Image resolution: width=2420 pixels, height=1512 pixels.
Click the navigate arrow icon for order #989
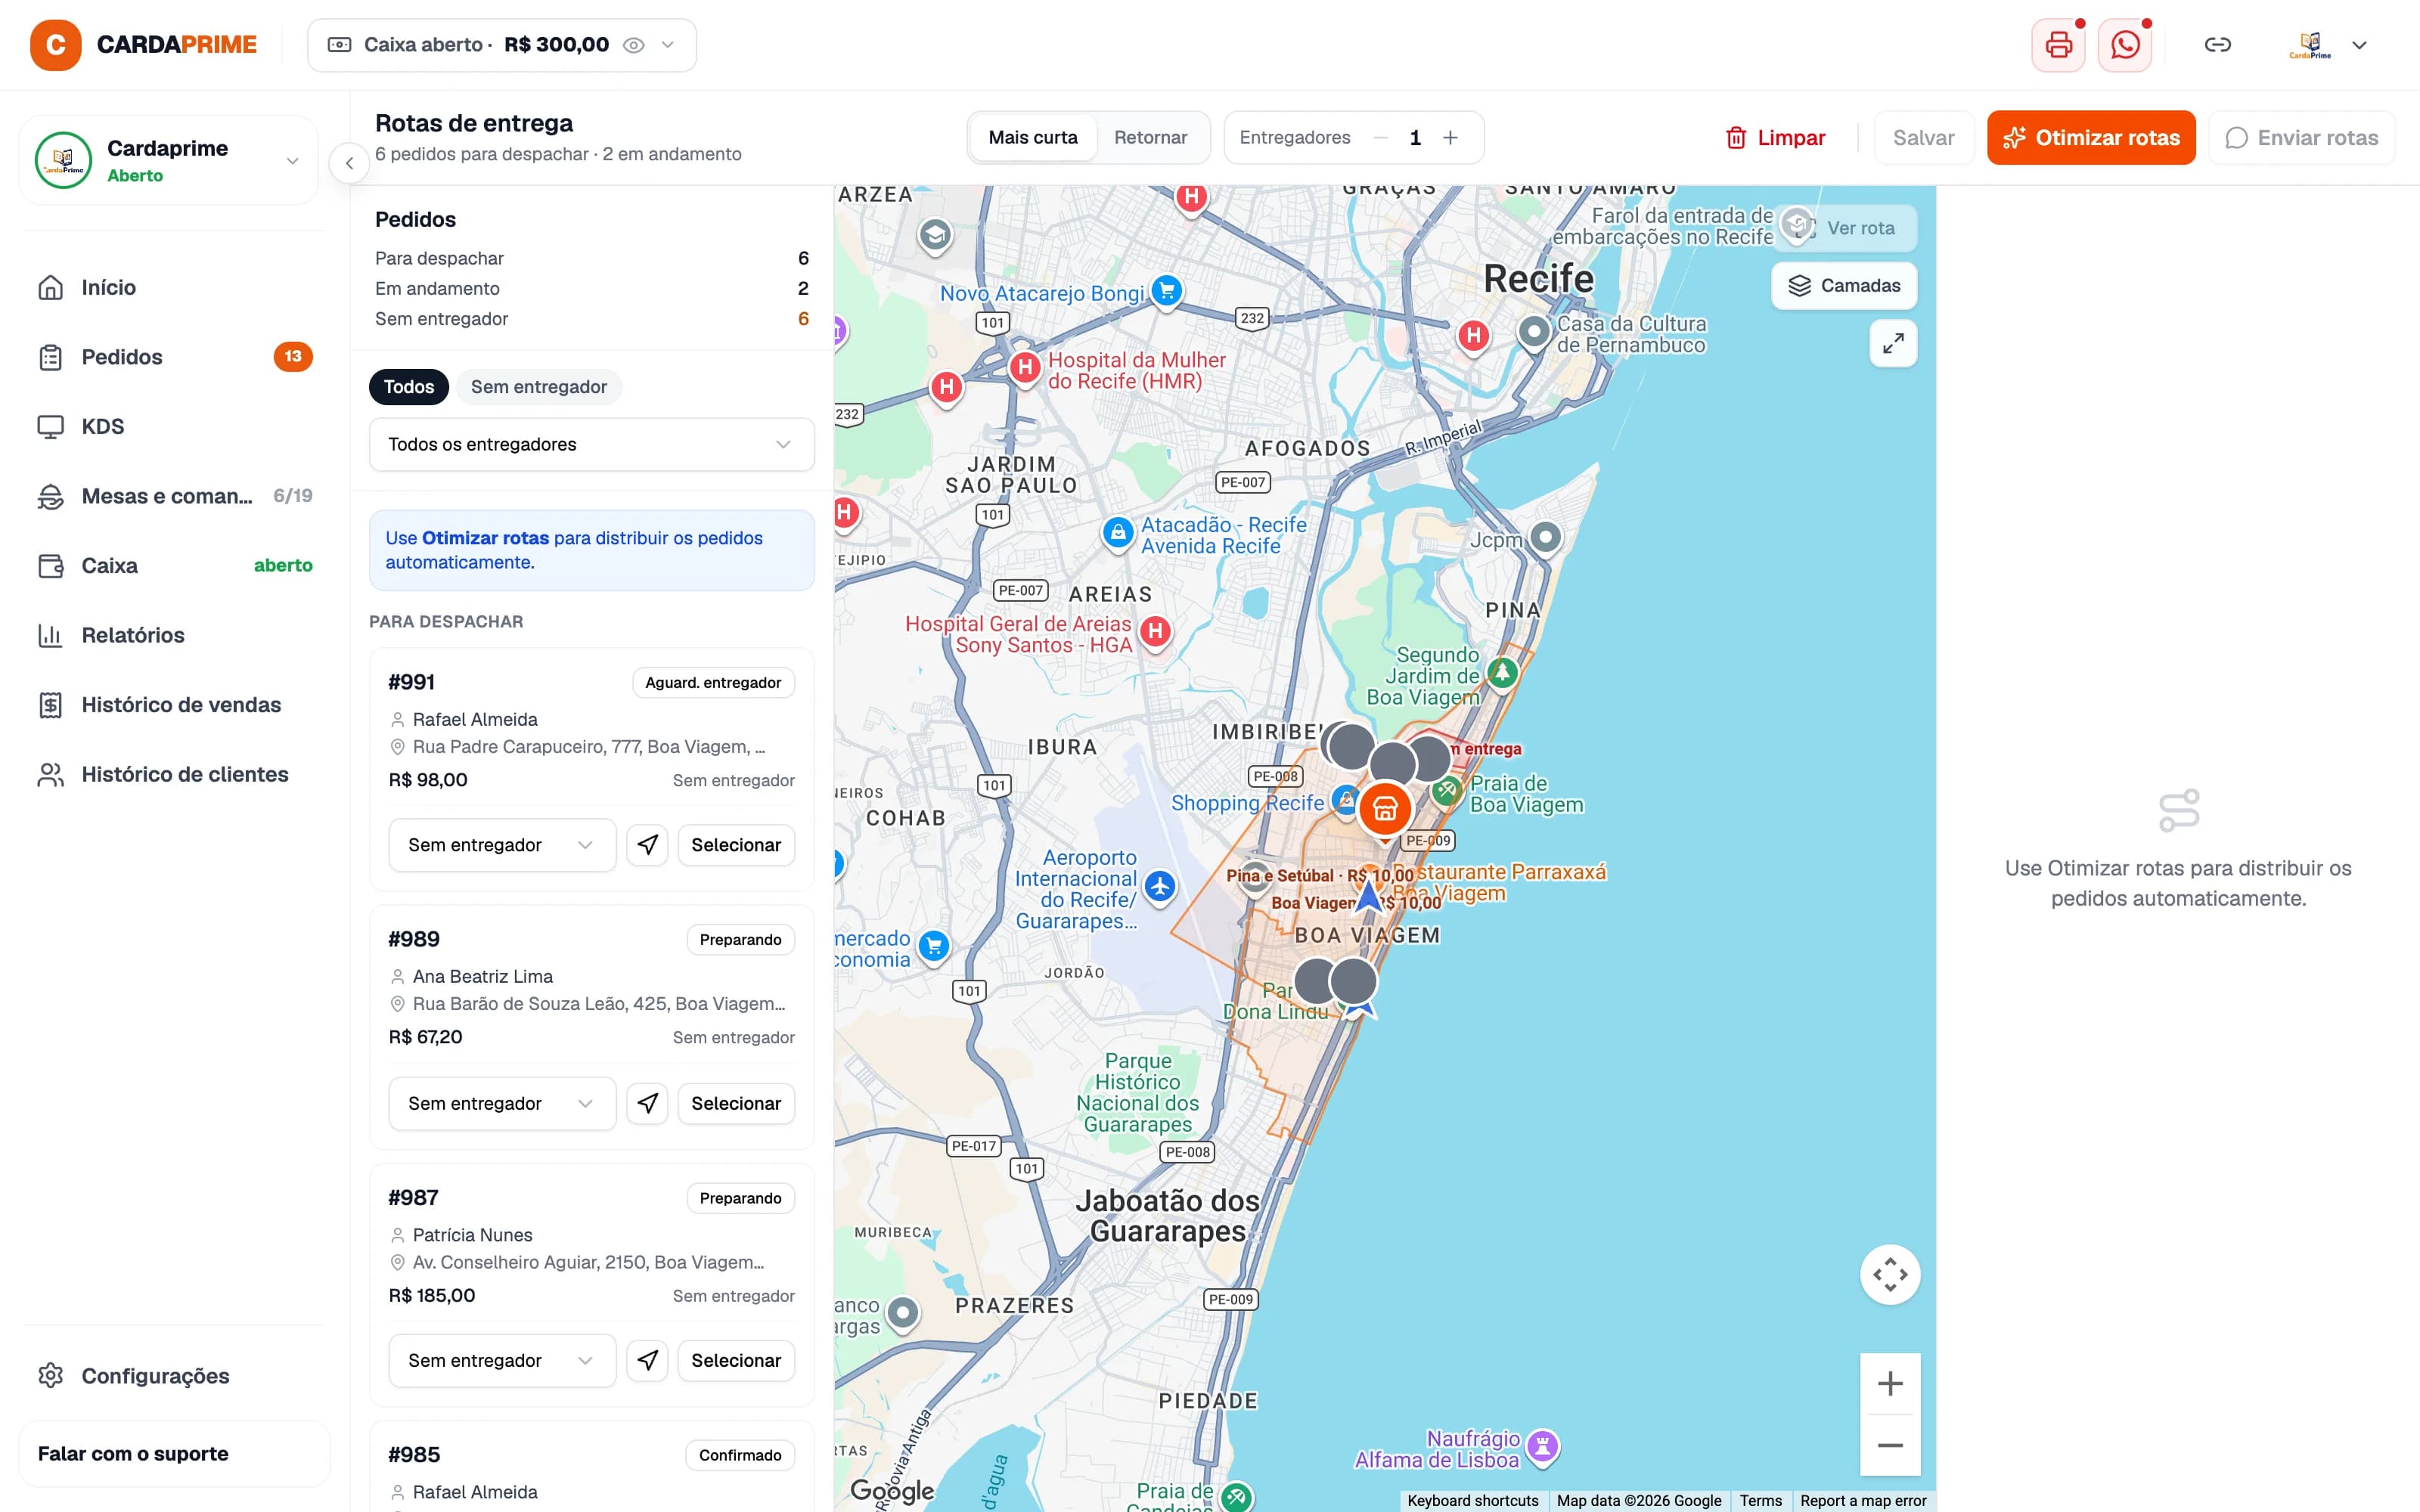pyautogui.click(x=647, y=1103)
